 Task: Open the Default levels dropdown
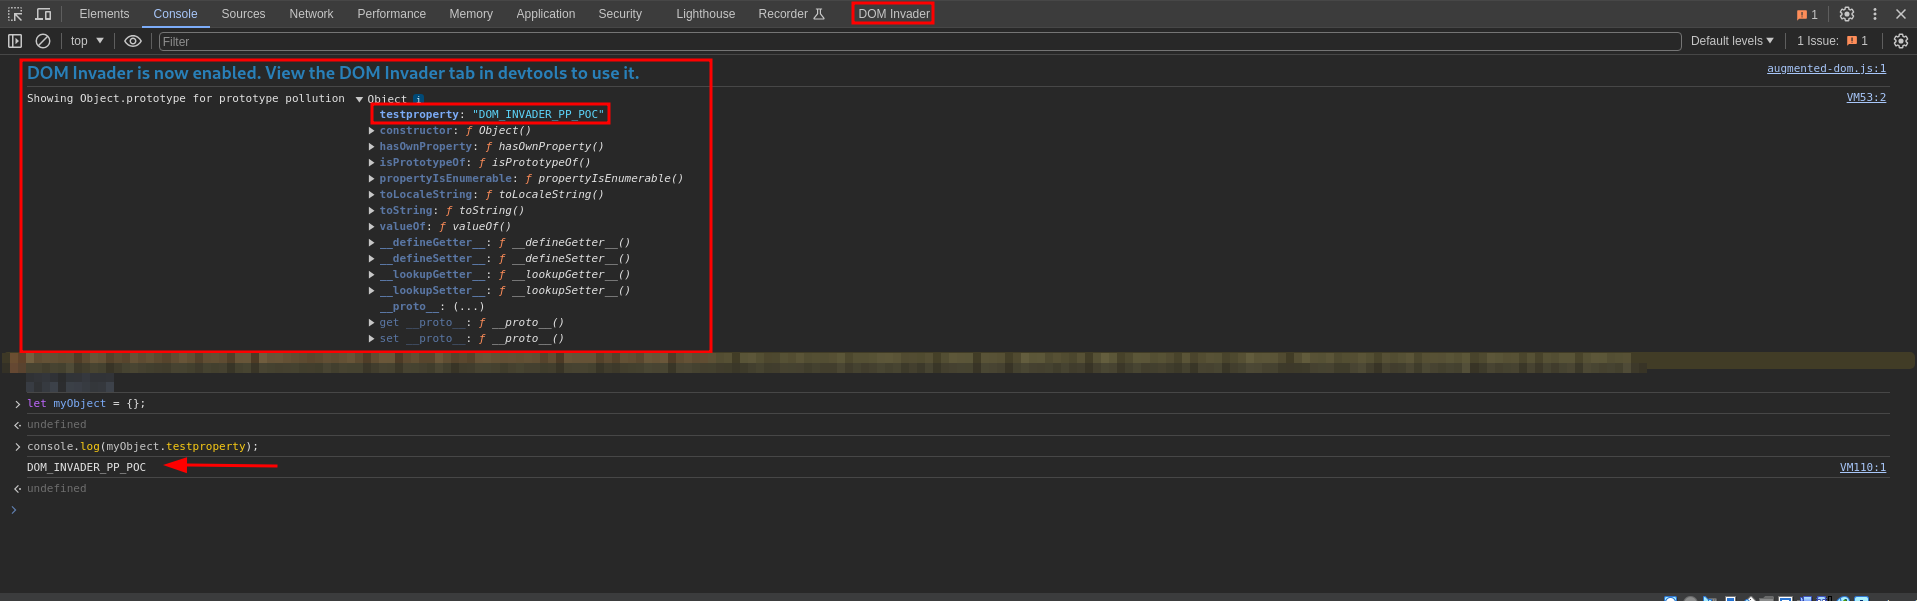point(1732,41)
